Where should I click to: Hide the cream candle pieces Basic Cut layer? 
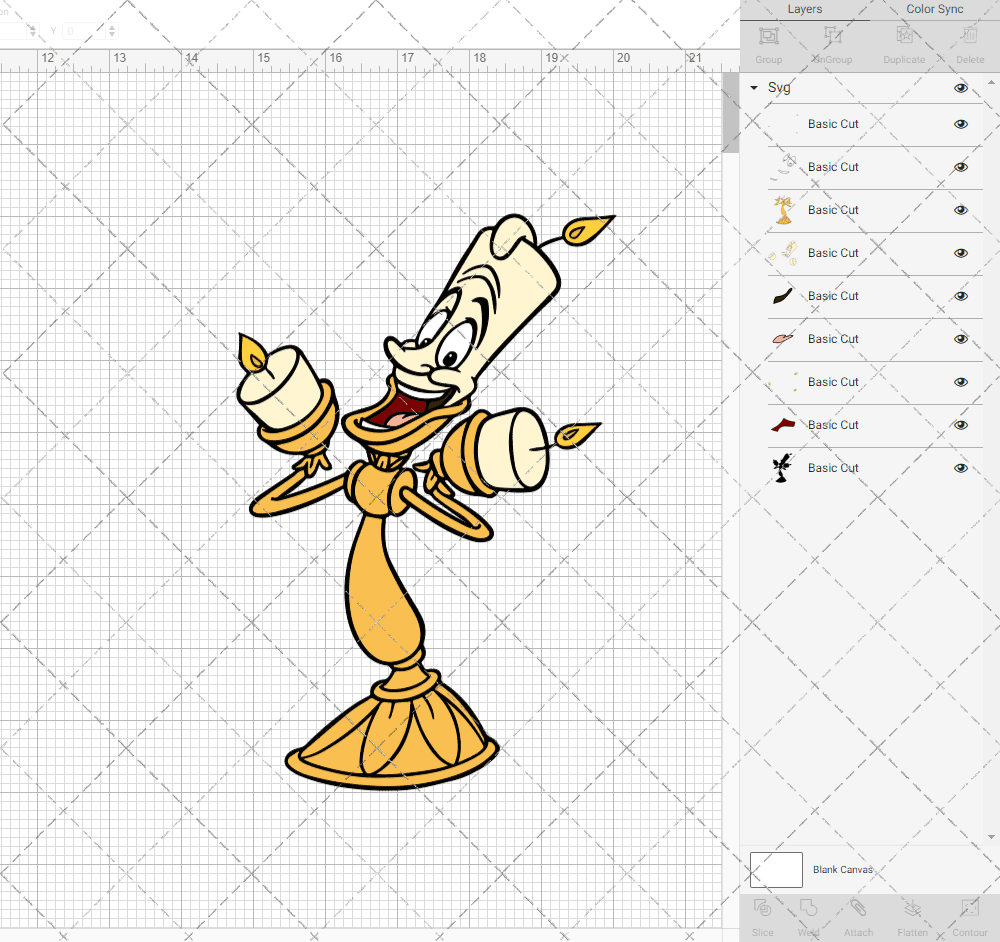click(960, 253)
